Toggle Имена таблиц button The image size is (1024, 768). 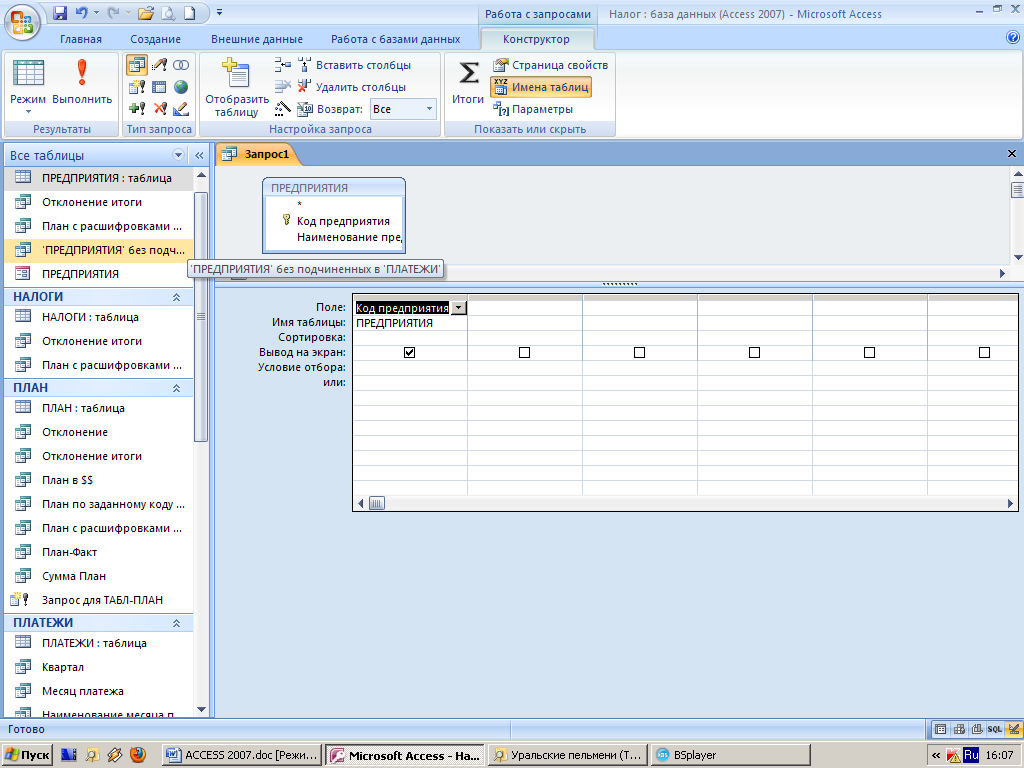541,87
